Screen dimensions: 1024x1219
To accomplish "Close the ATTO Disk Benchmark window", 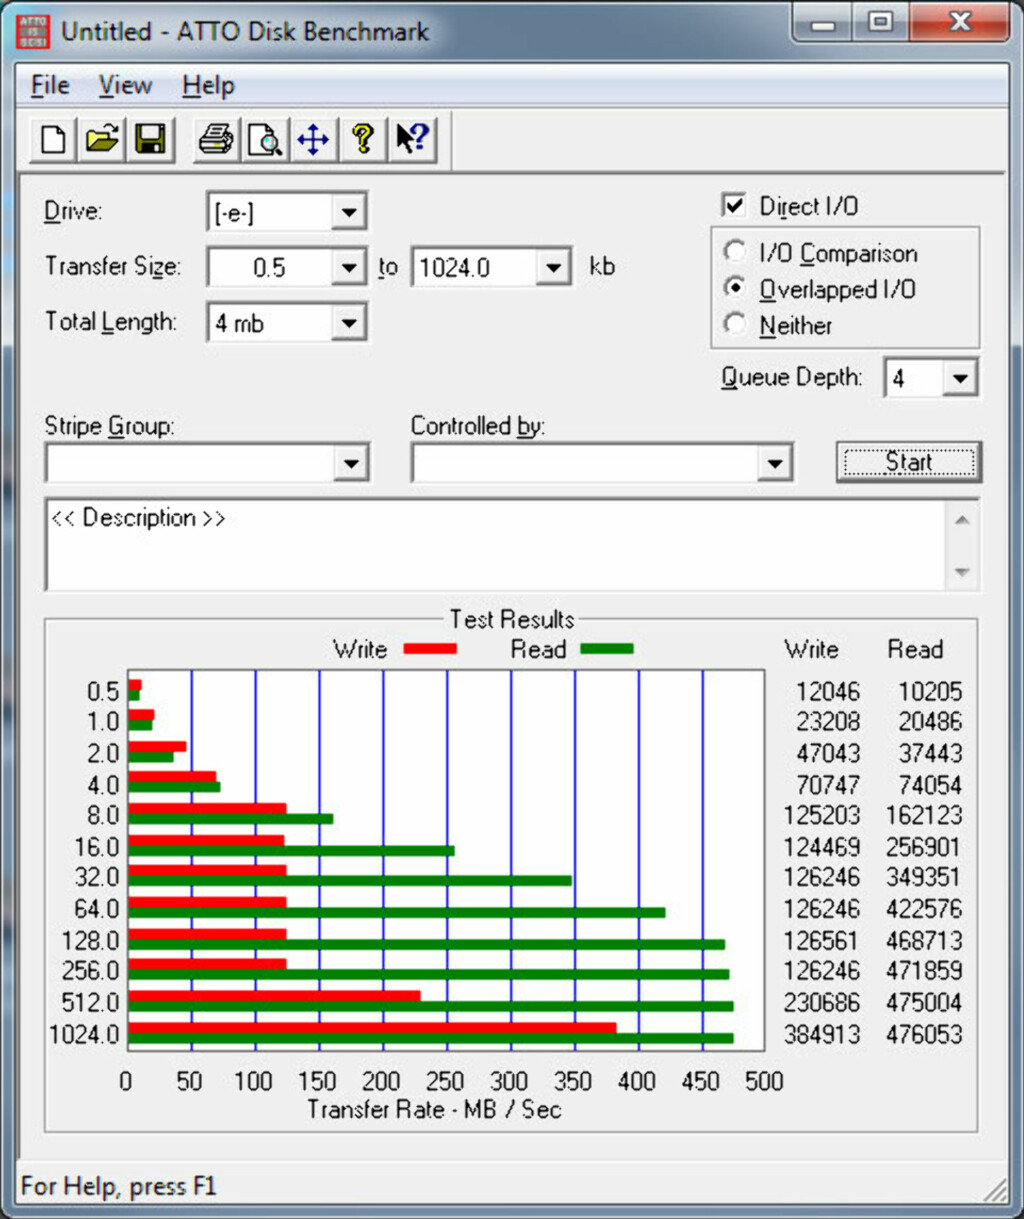I will click(958, 24).
